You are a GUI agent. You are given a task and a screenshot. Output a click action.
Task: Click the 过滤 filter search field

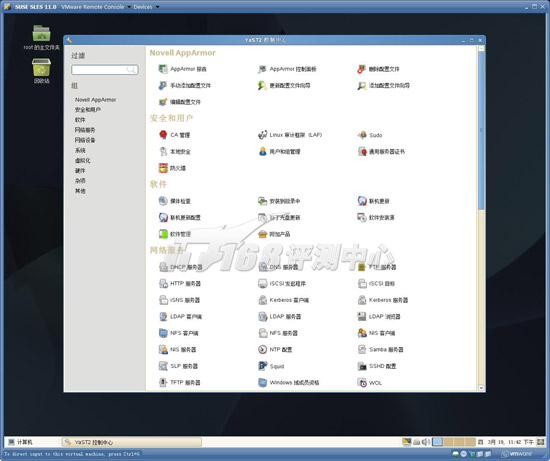point(105,70)
